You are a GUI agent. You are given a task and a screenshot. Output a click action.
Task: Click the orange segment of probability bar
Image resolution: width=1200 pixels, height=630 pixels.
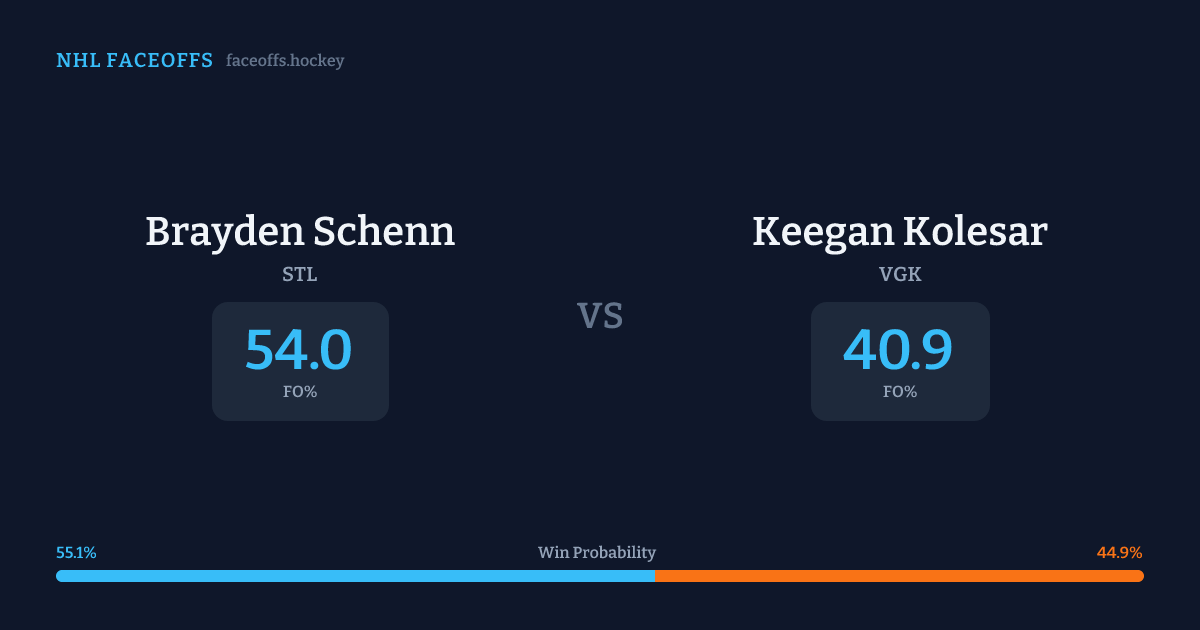tap(900, 576)
